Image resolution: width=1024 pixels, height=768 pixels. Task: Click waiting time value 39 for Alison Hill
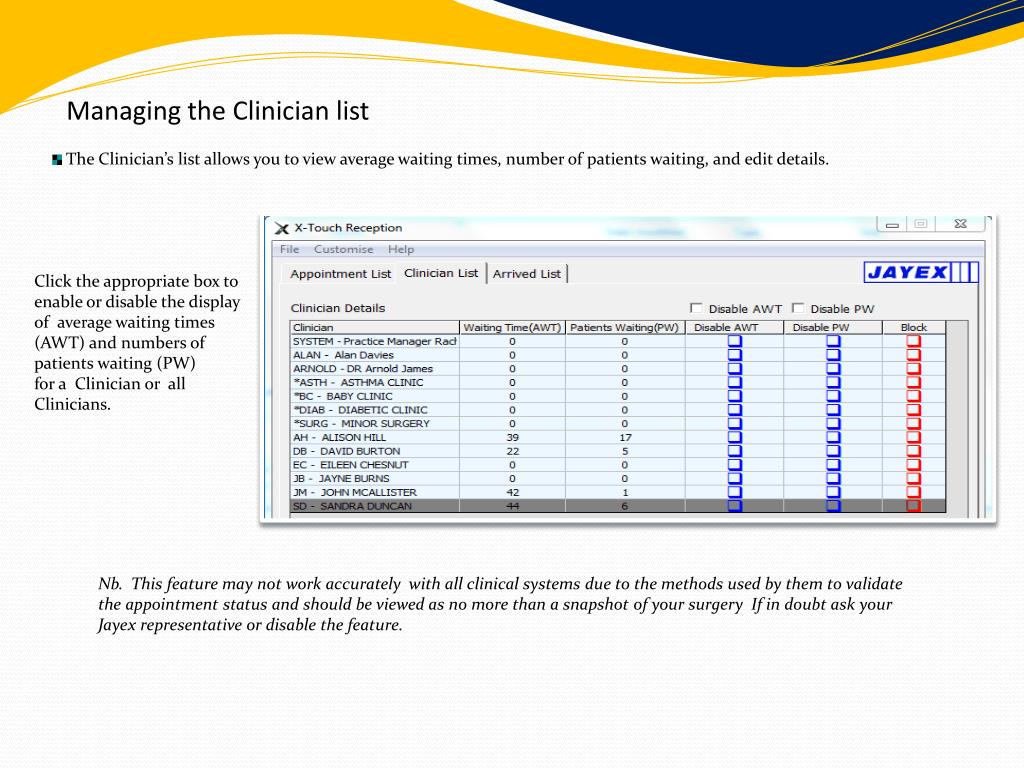coord(513,437)
